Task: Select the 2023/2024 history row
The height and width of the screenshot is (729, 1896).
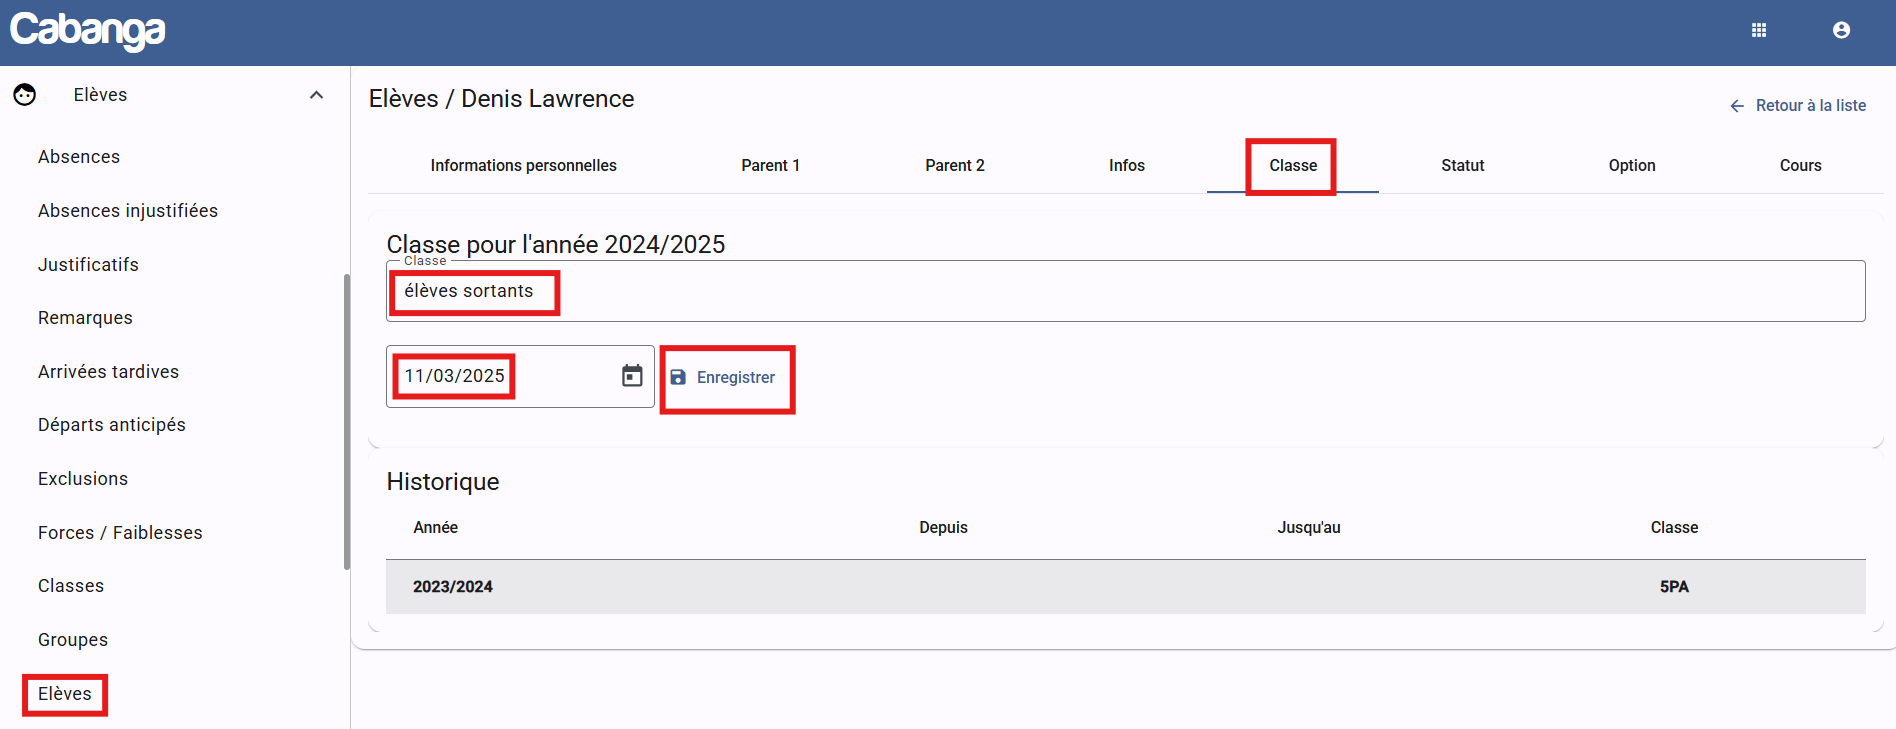Action: (x=1125, y=587)
